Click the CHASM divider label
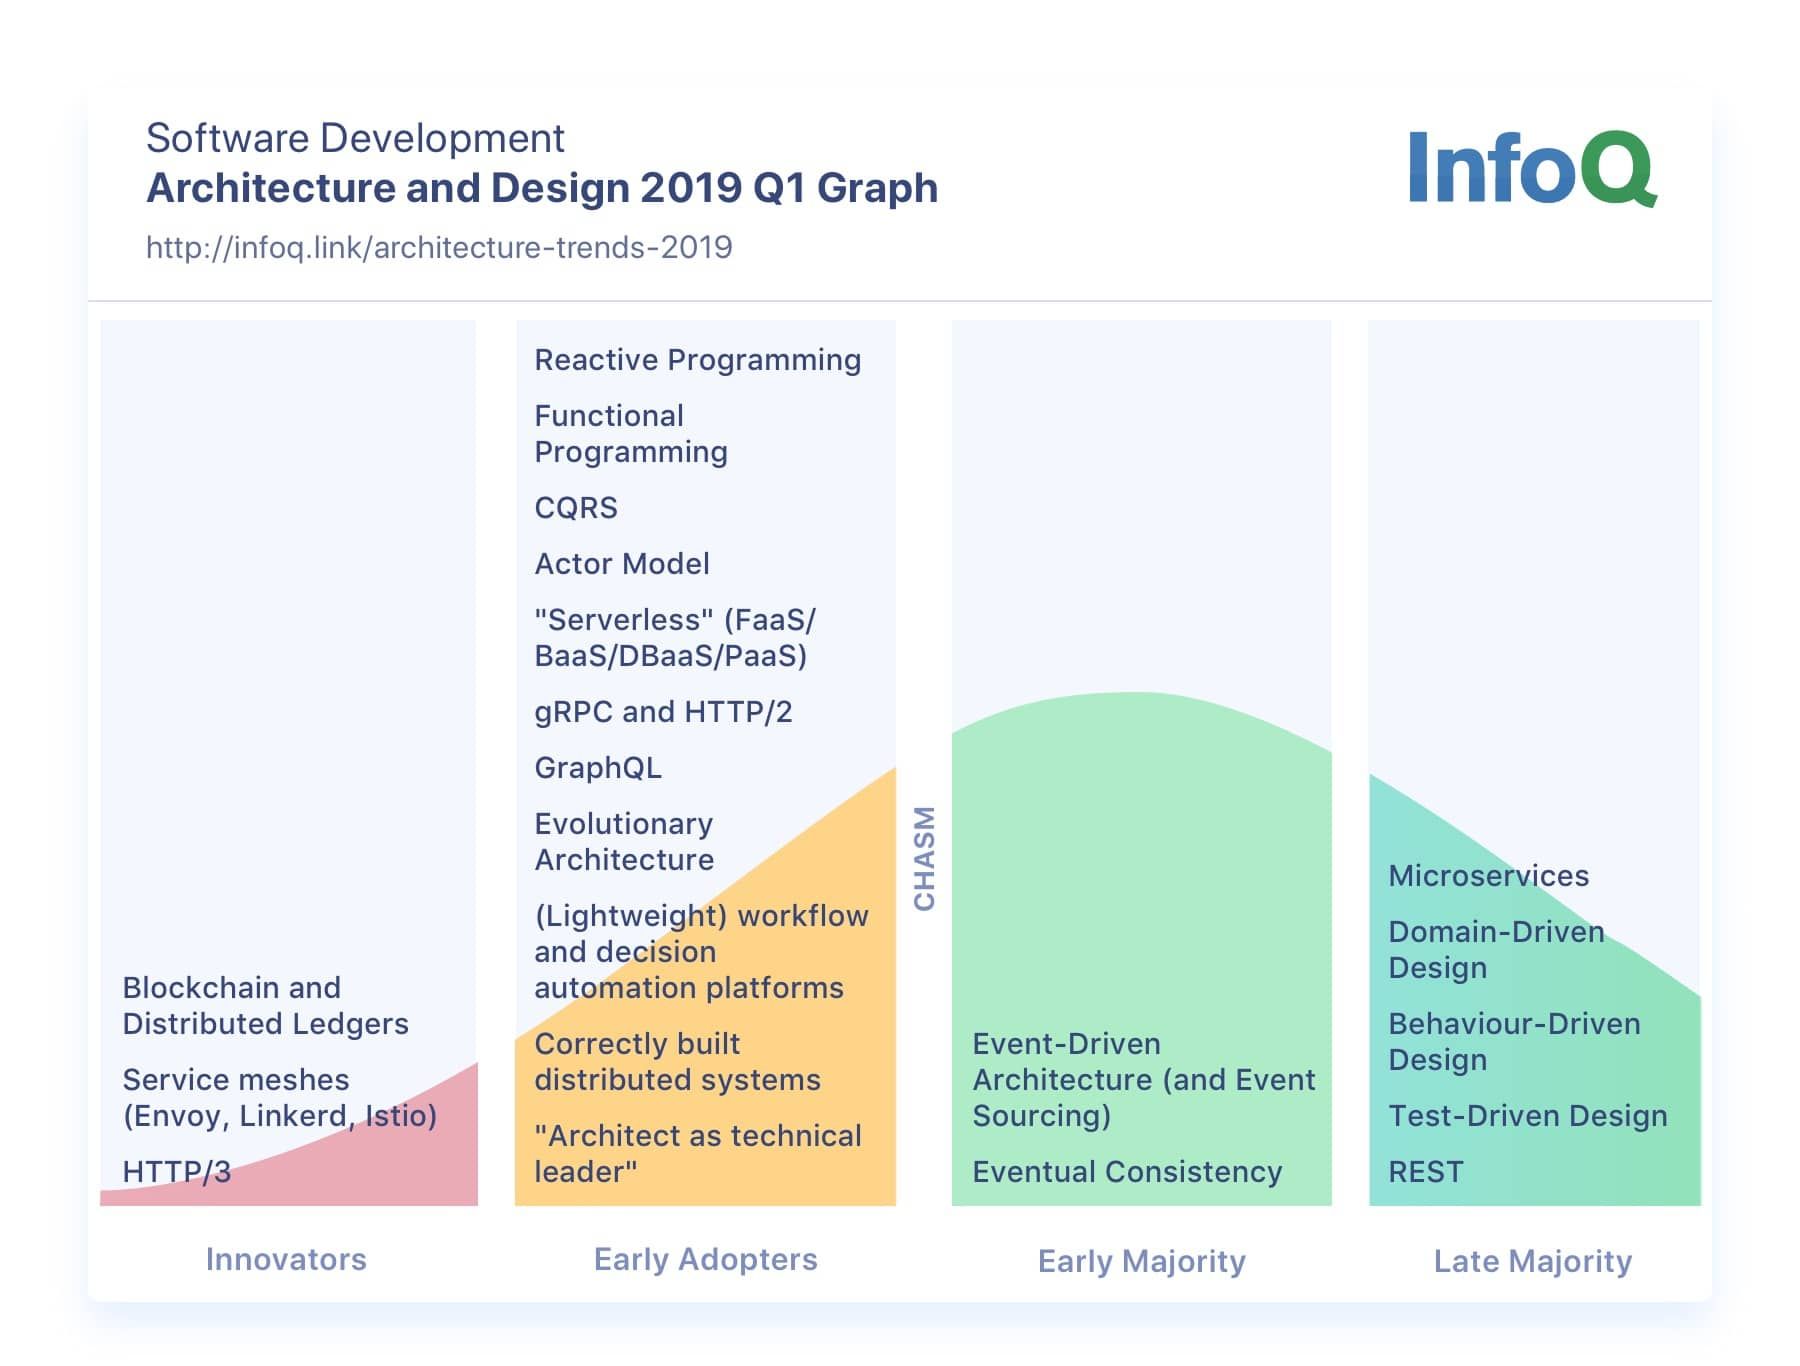Viewport: 1800px width, 1366px height. pyautogui.click(x=924, y=855)
